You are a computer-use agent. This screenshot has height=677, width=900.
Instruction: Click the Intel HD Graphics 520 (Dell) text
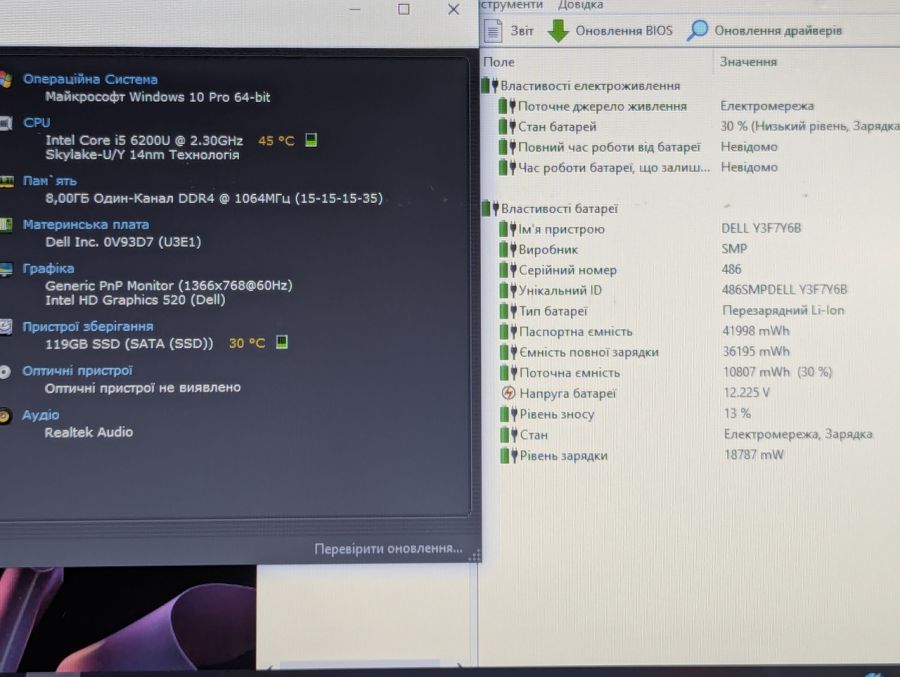tap(135, 300)
